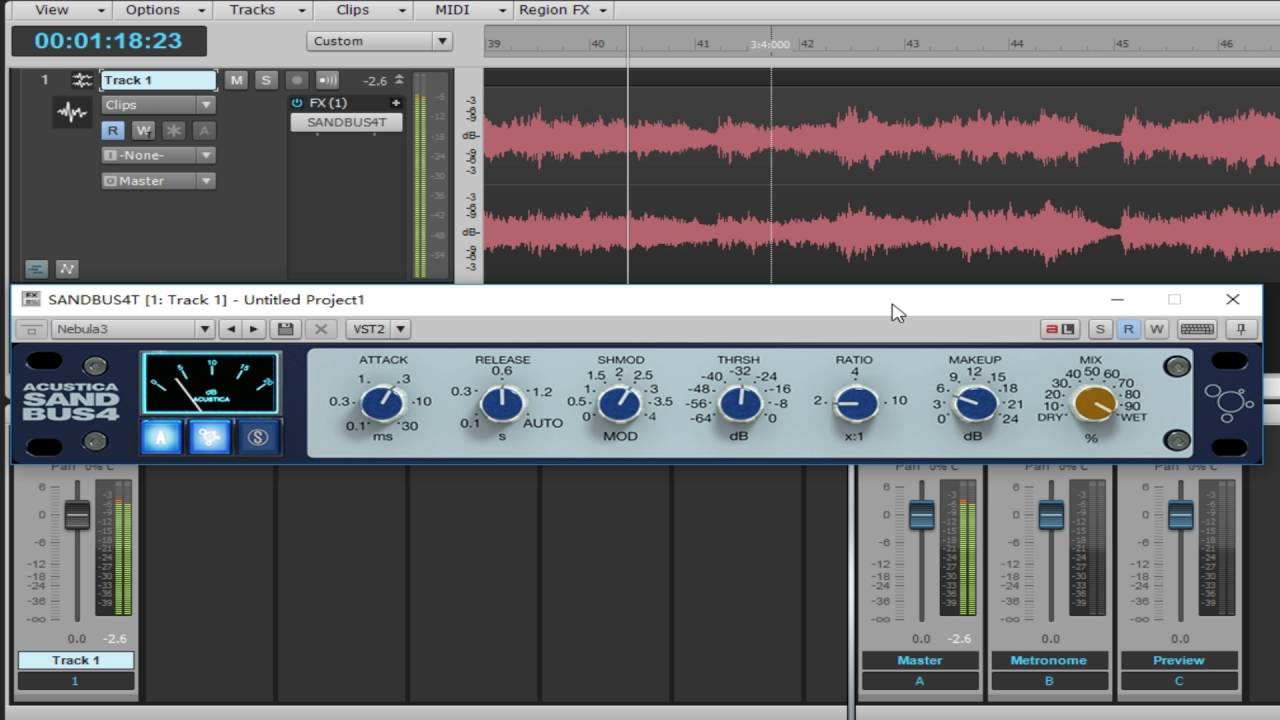Click the Track 1 freeze snowflake icon
The image size is (1280, 720).
[x=174, y=130]
